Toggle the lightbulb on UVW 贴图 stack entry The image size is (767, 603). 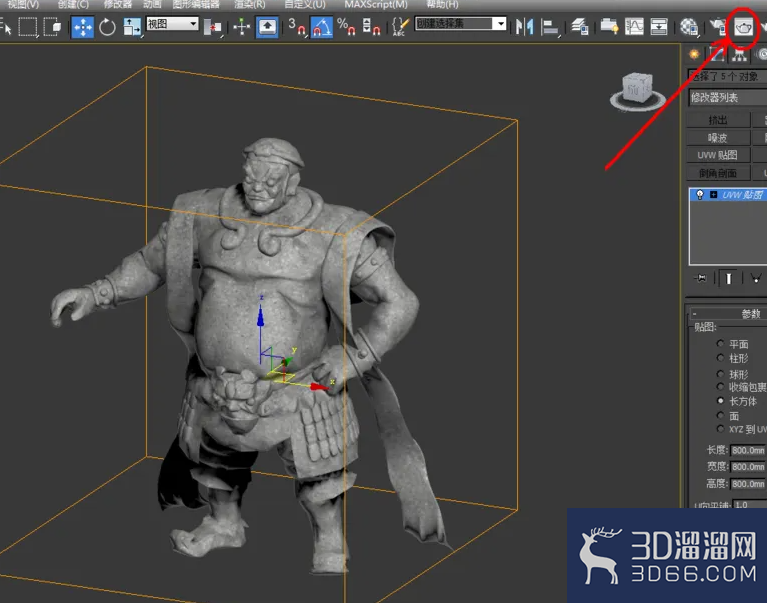pos(700,195)
